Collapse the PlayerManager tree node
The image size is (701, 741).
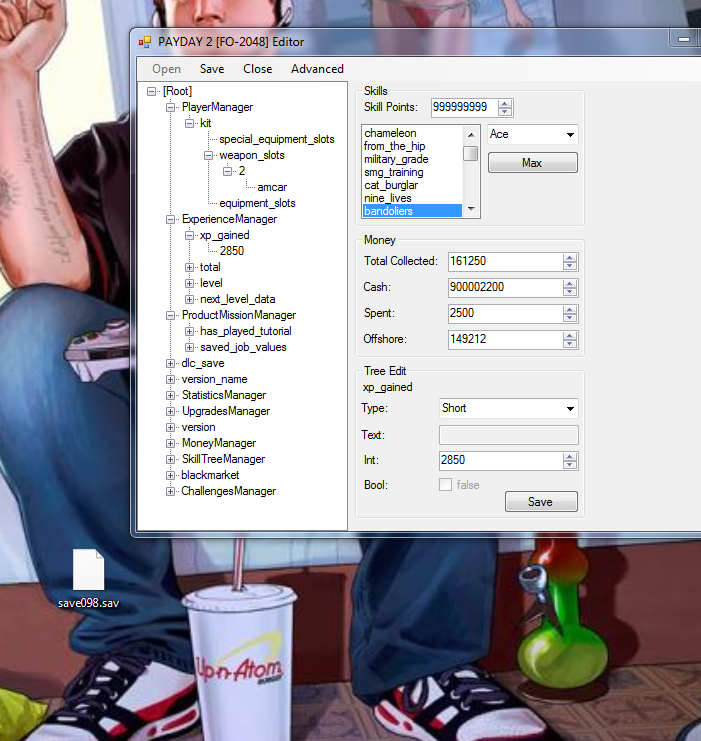(170, 107)
